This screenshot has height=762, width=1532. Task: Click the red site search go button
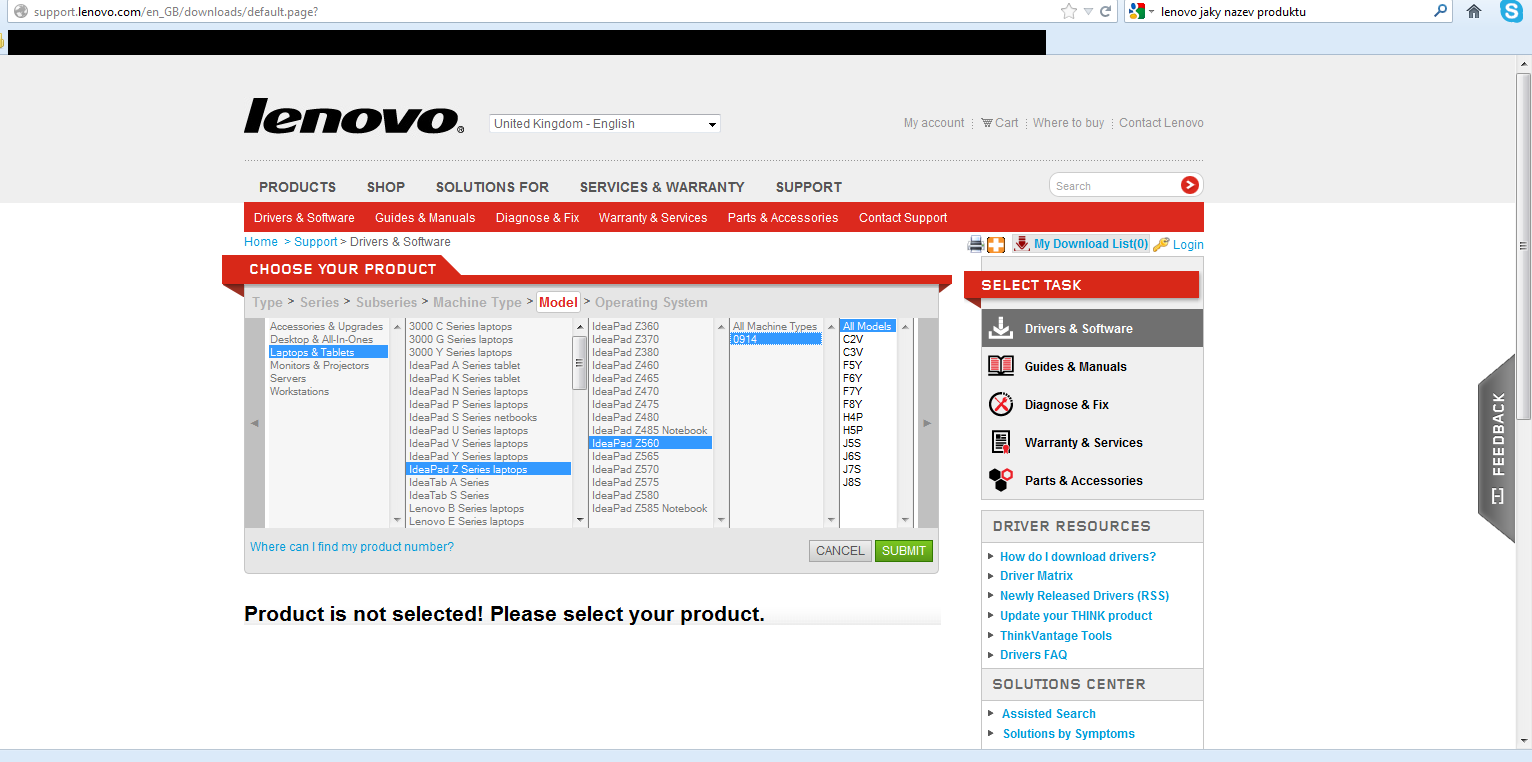click(x=1189, y=185)
